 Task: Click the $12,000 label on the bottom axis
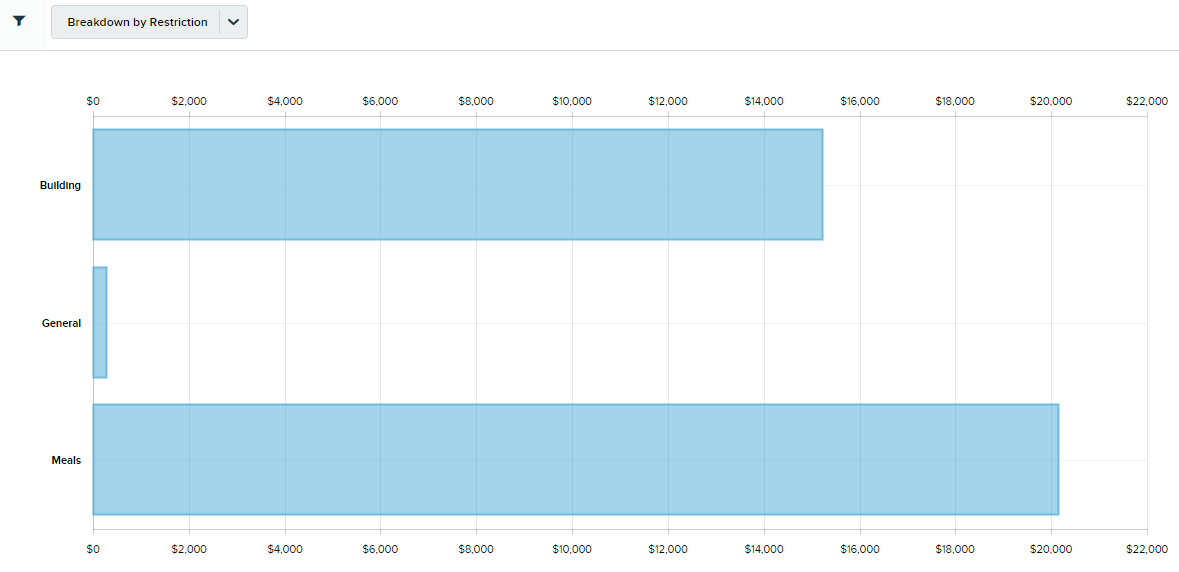tap(668, 549)
